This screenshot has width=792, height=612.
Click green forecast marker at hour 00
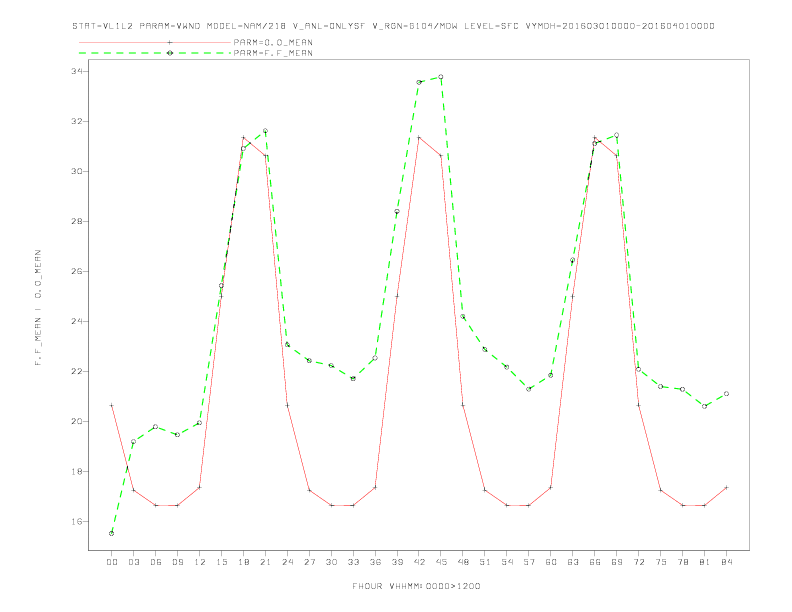(112, 533)
